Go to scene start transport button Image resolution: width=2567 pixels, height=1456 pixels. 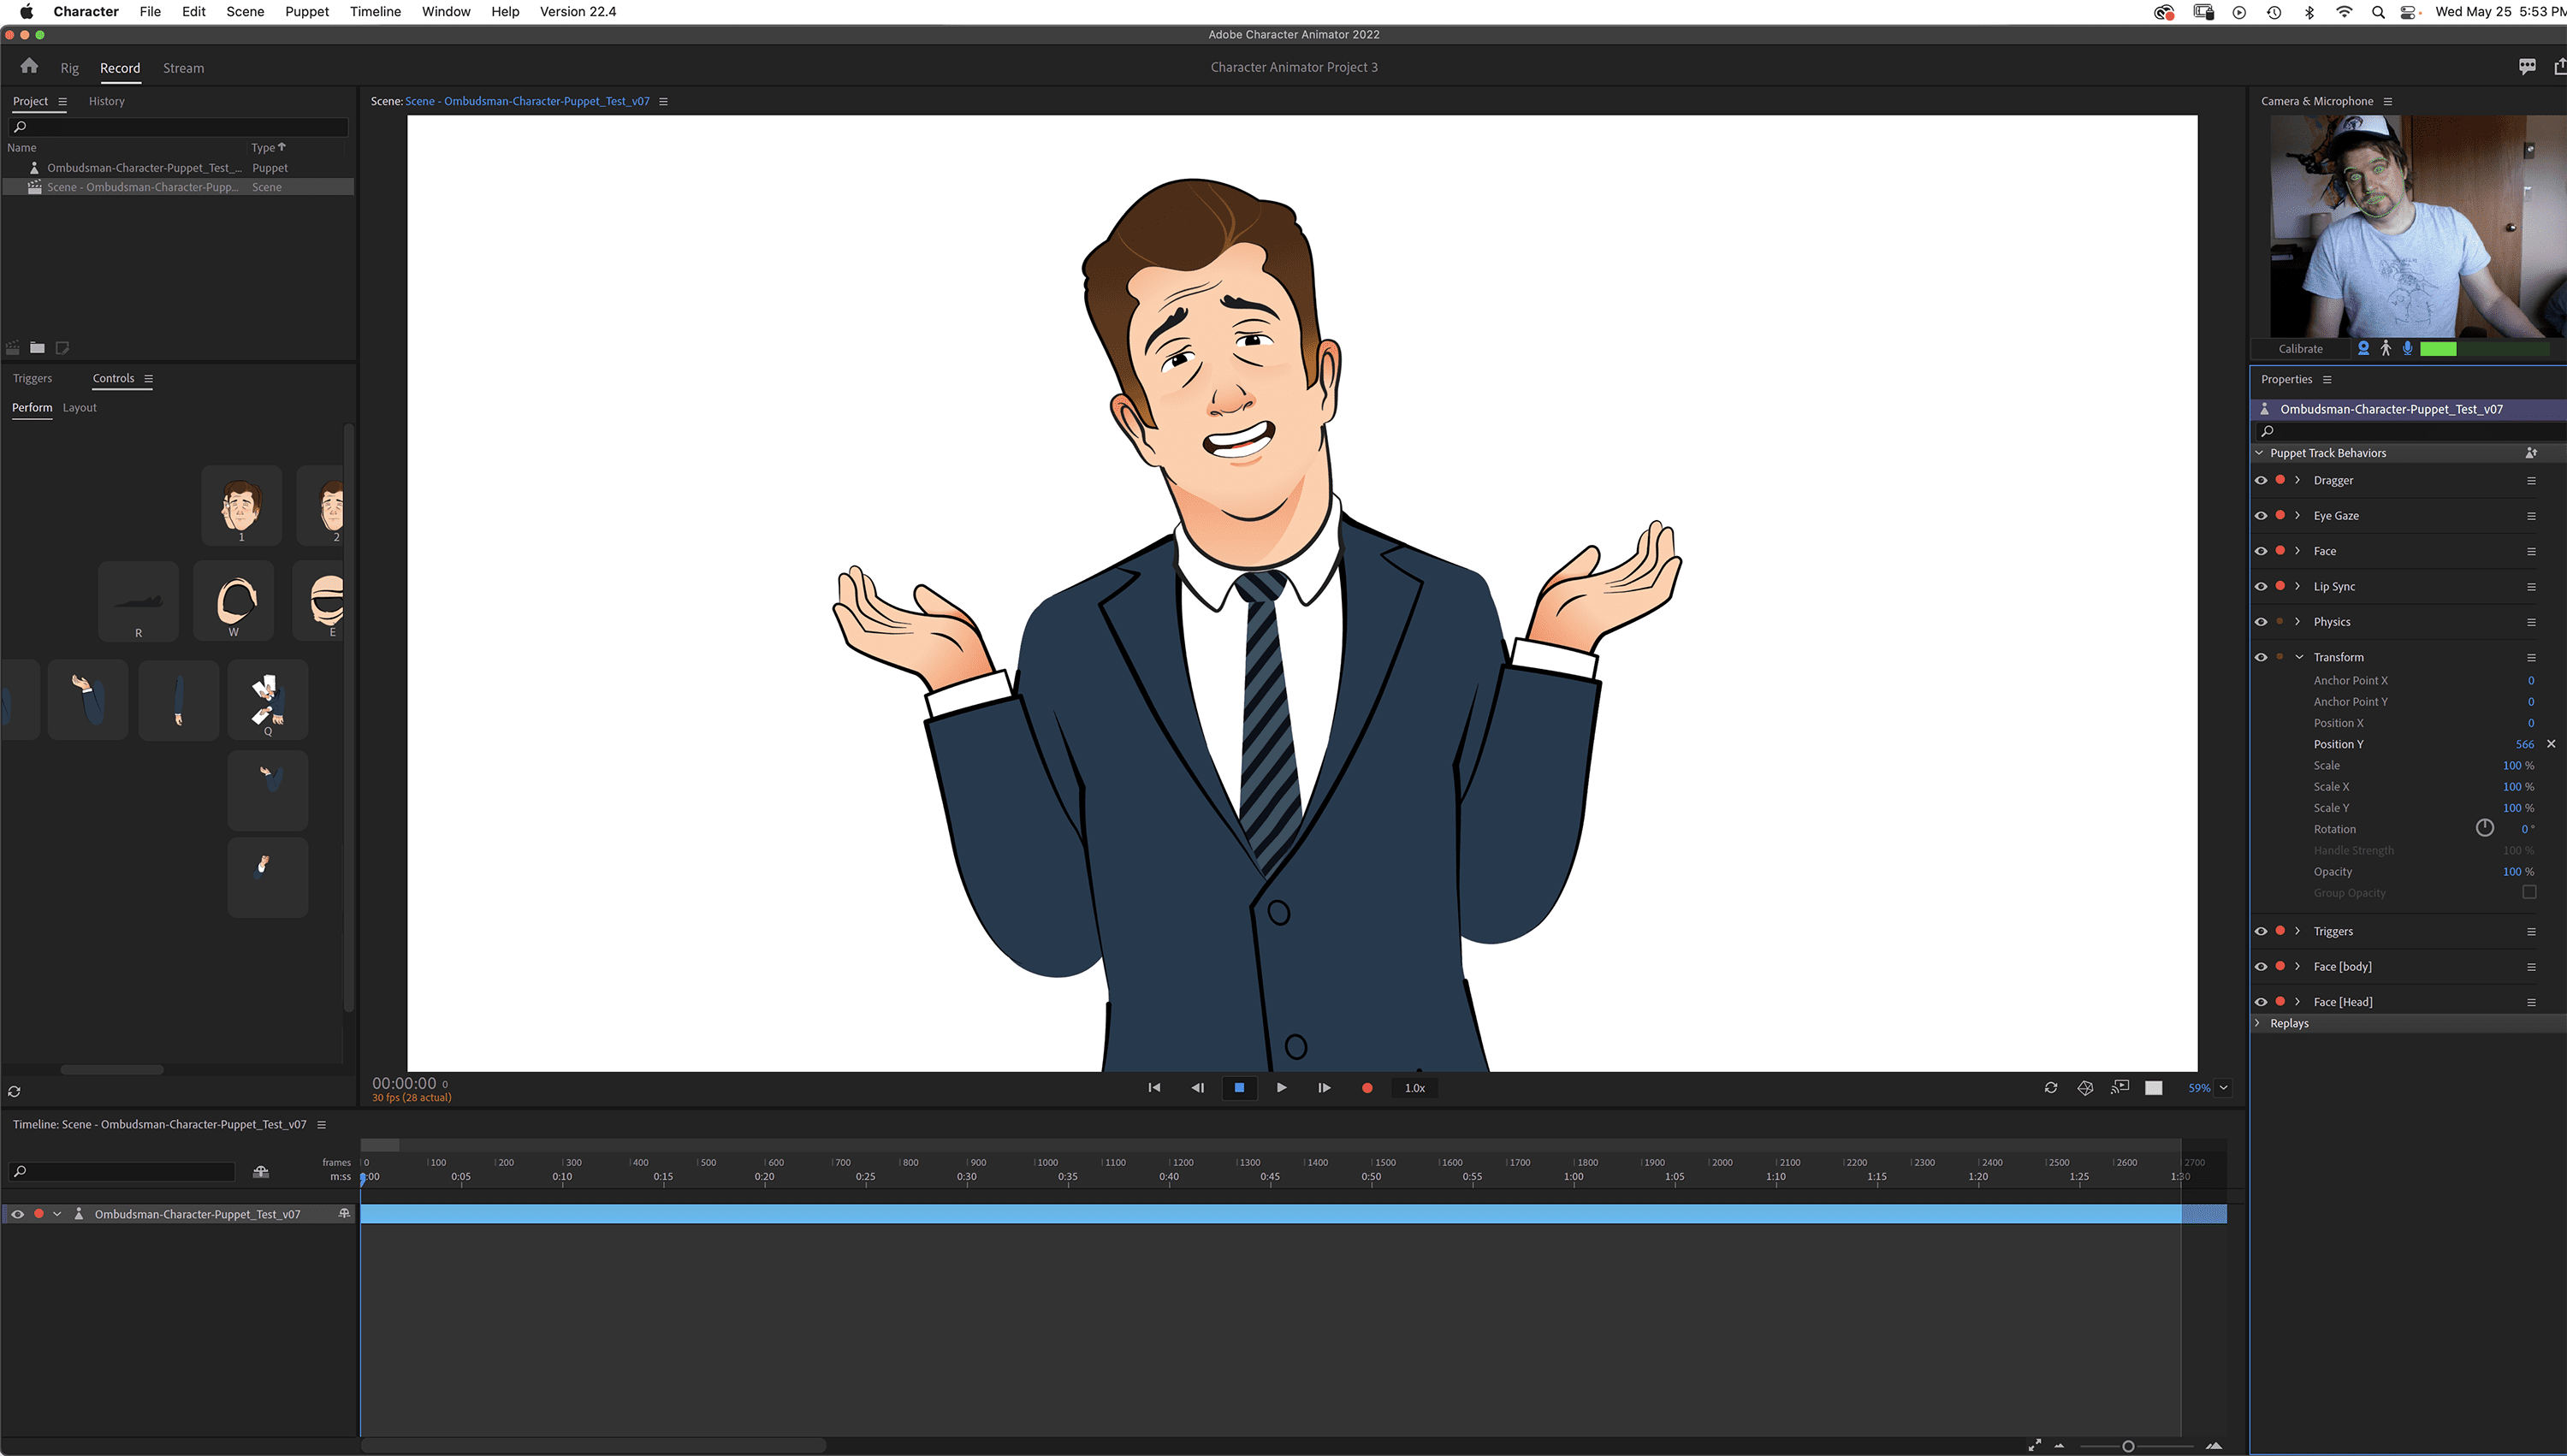click(1154, 1088)
